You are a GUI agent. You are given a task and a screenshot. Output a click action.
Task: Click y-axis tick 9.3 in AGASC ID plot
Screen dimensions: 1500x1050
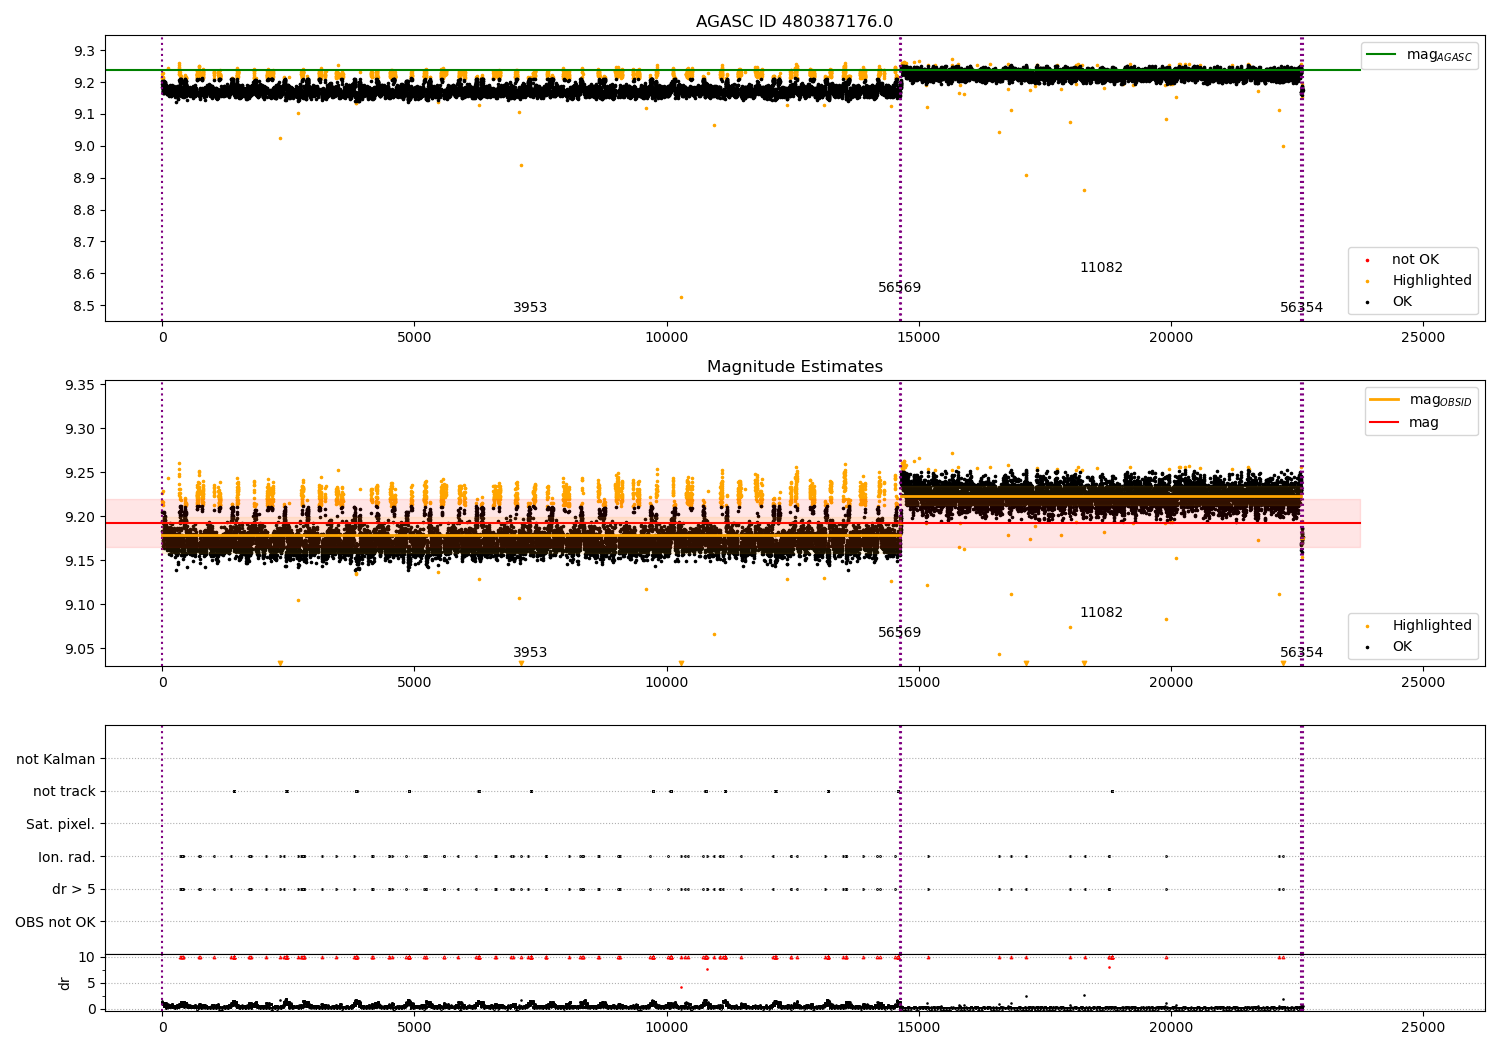click(x=84, y=51)
